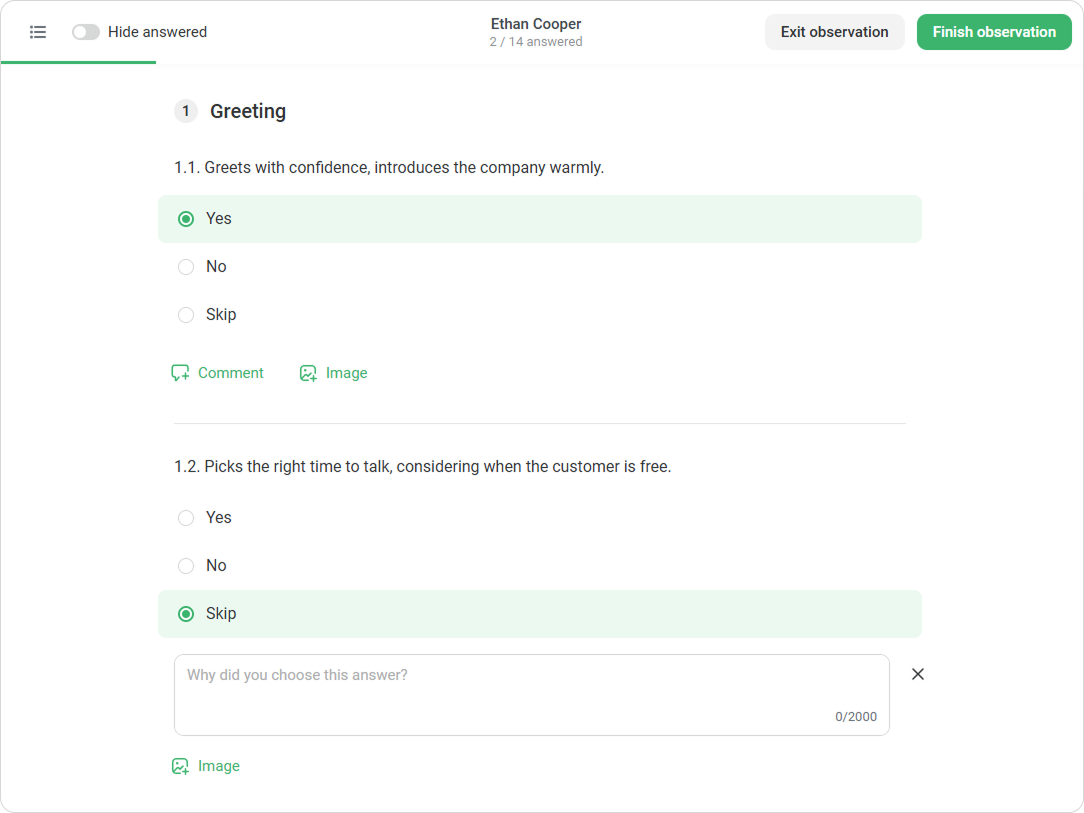
Task: Toggle the Hide answered switch
Action: [x=86, y=32]
